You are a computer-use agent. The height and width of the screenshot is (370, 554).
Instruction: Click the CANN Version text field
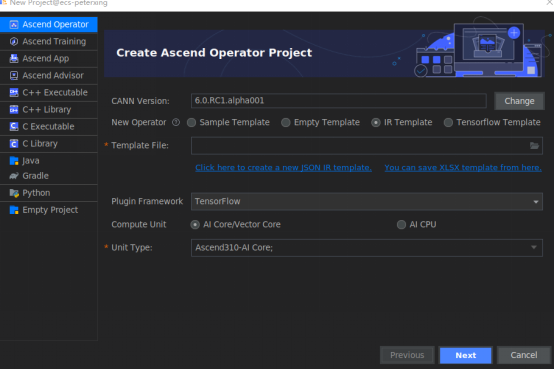(x=338, y=101)
